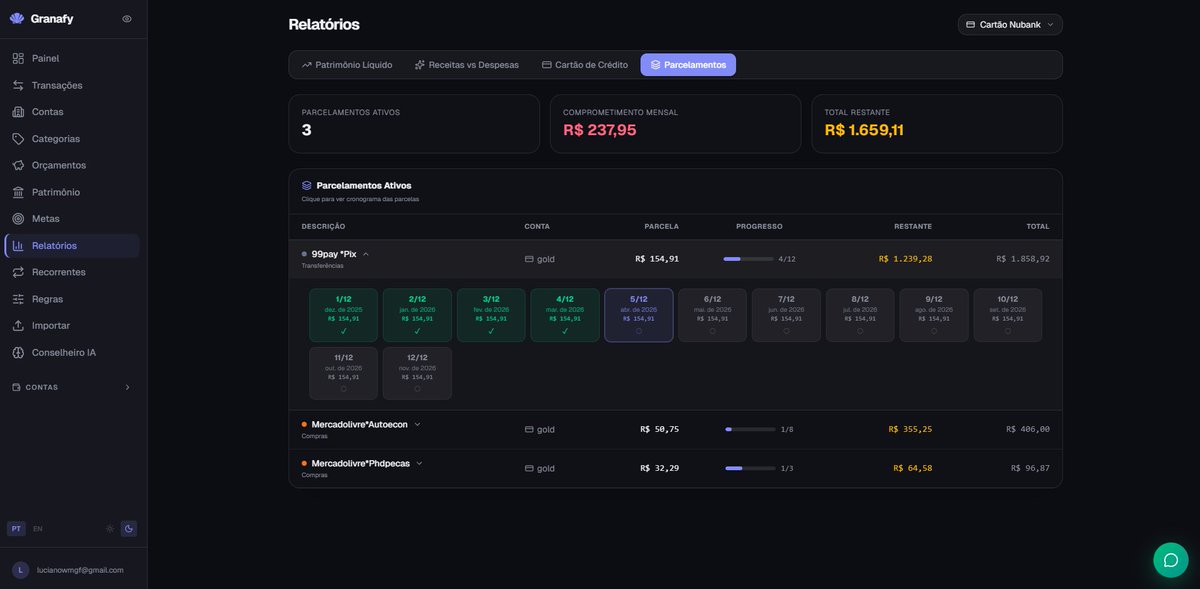Click gold card icon in 99pay row
This screenshot has width=1200, height=589.
pos(529,259)
